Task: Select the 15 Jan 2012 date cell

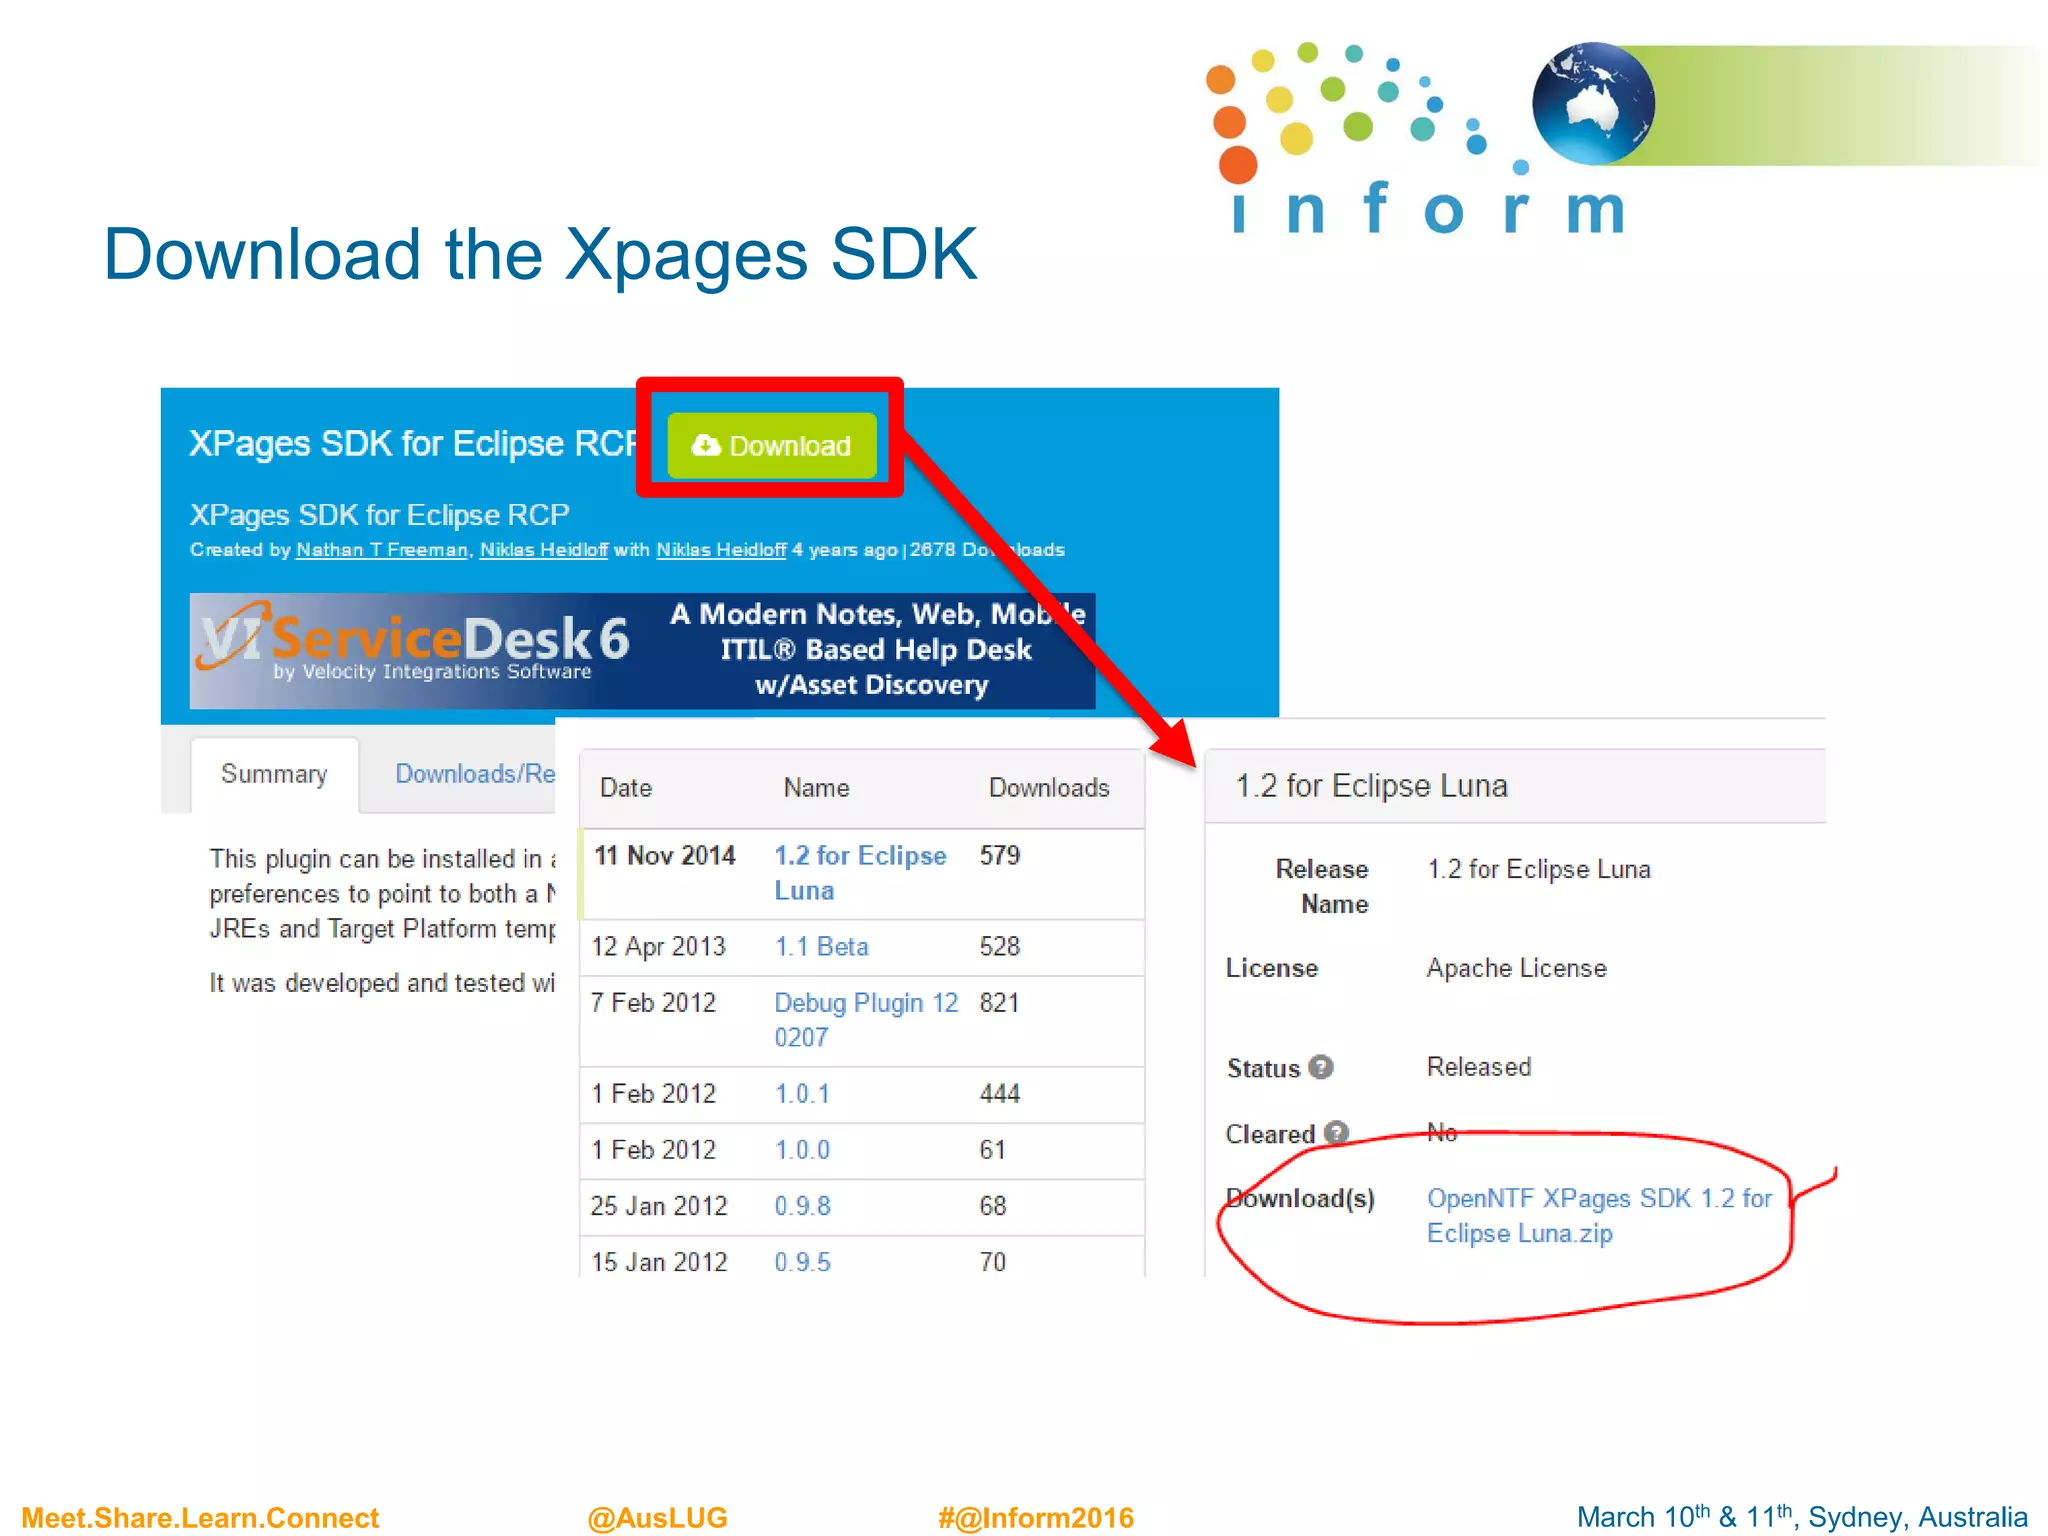Action: click(x=658, y=1261)
